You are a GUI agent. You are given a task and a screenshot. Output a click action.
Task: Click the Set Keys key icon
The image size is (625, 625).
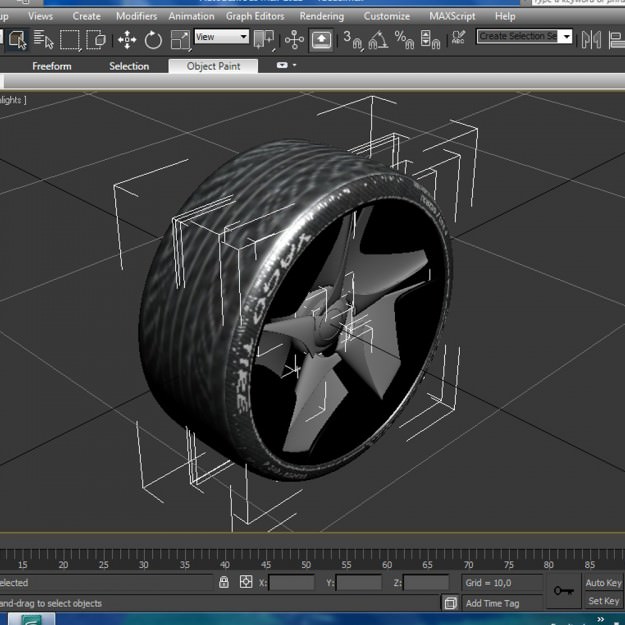pos(564,591)
